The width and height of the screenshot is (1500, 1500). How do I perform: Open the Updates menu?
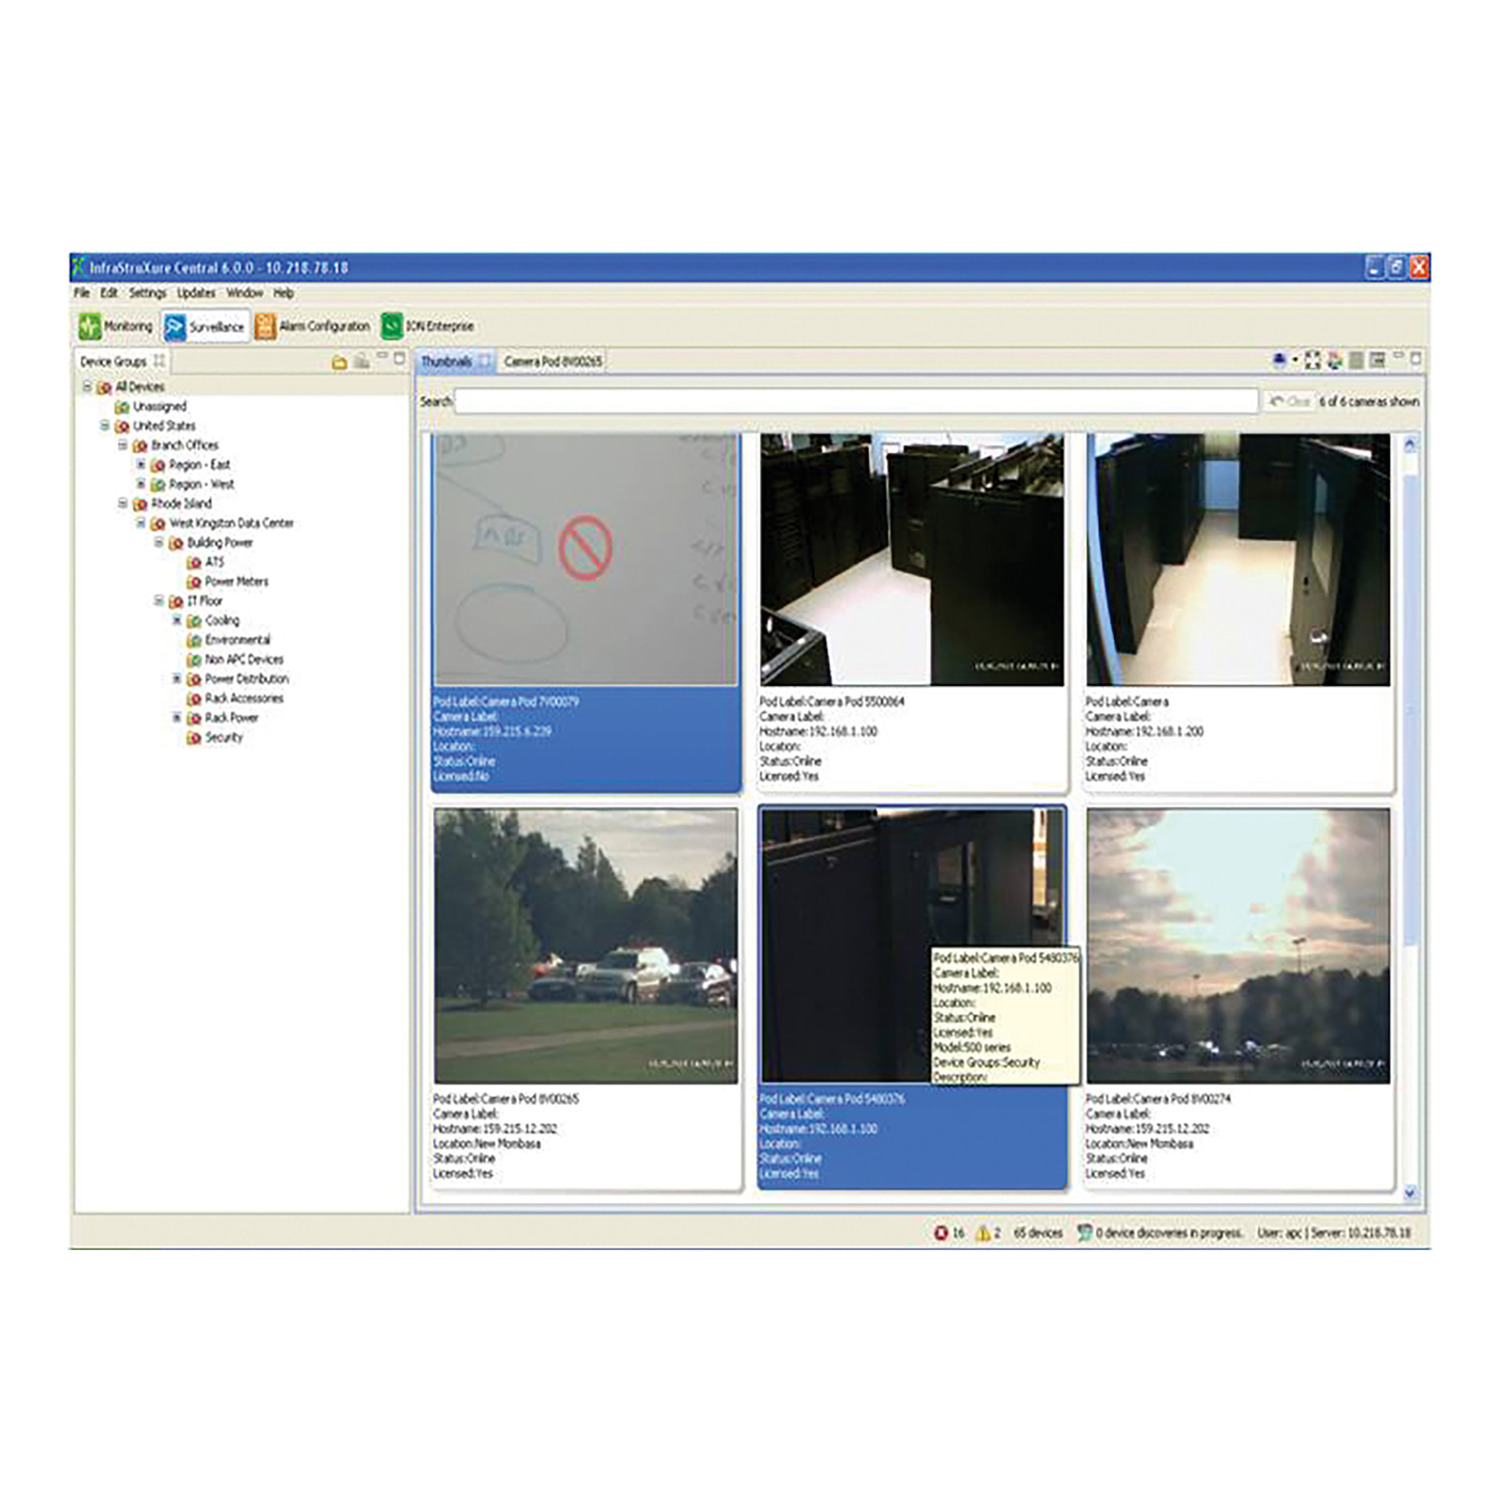(x=196, y=293)
